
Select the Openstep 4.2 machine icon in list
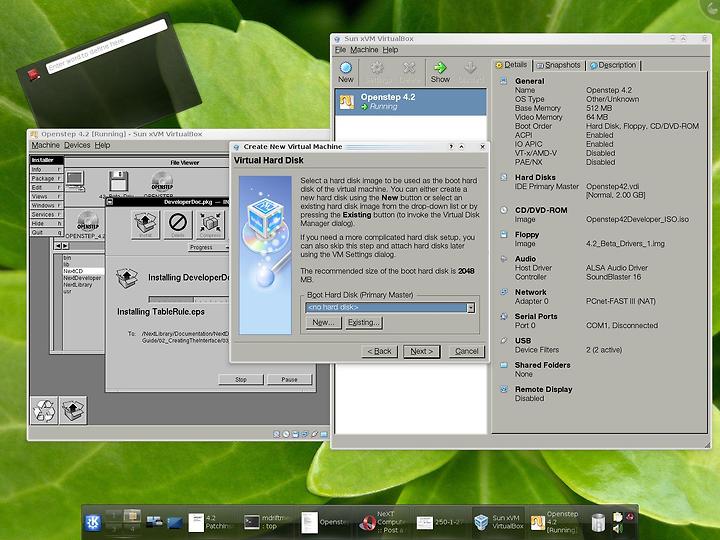click(x=347, y=102)
